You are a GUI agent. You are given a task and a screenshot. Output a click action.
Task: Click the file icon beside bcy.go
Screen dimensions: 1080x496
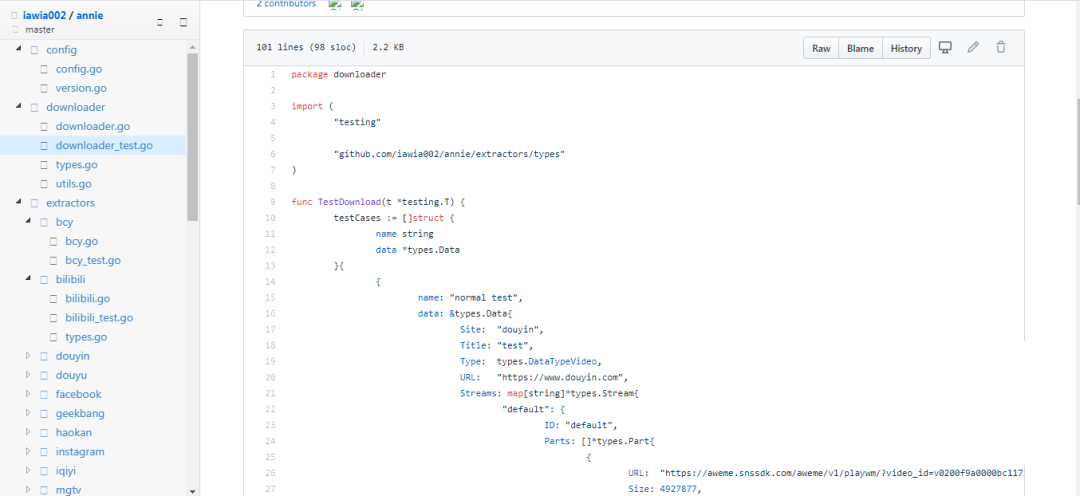pos(54,241)
